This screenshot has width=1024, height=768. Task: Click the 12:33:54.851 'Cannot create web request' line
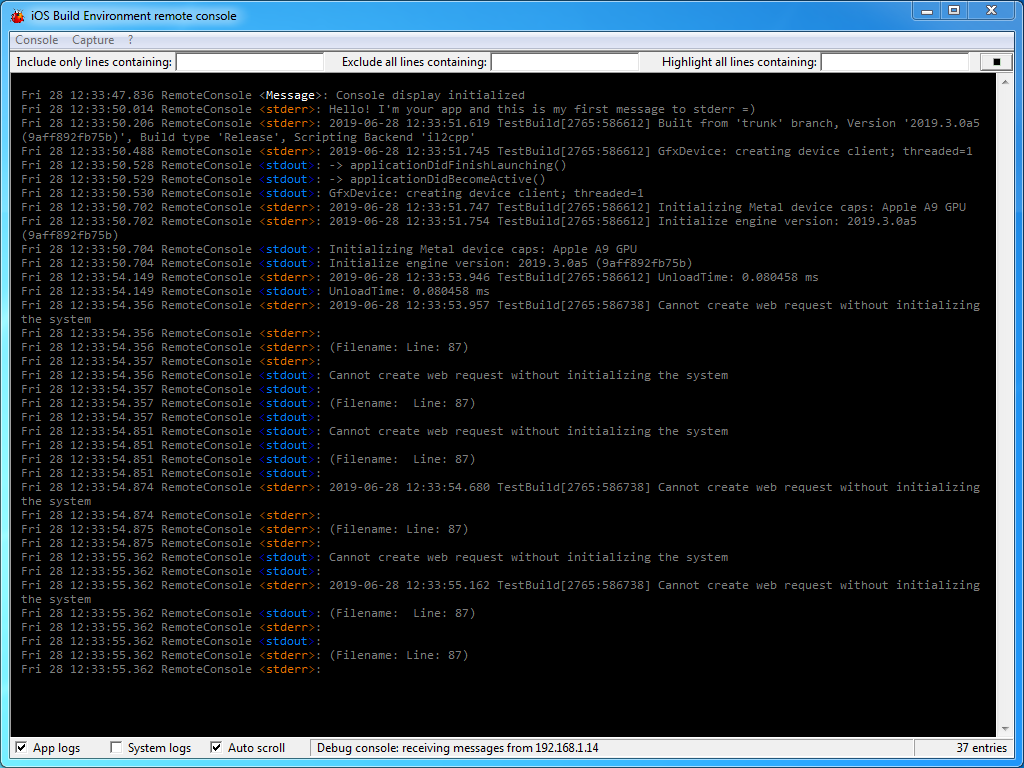pyautogui.click(x=374, y=431)
